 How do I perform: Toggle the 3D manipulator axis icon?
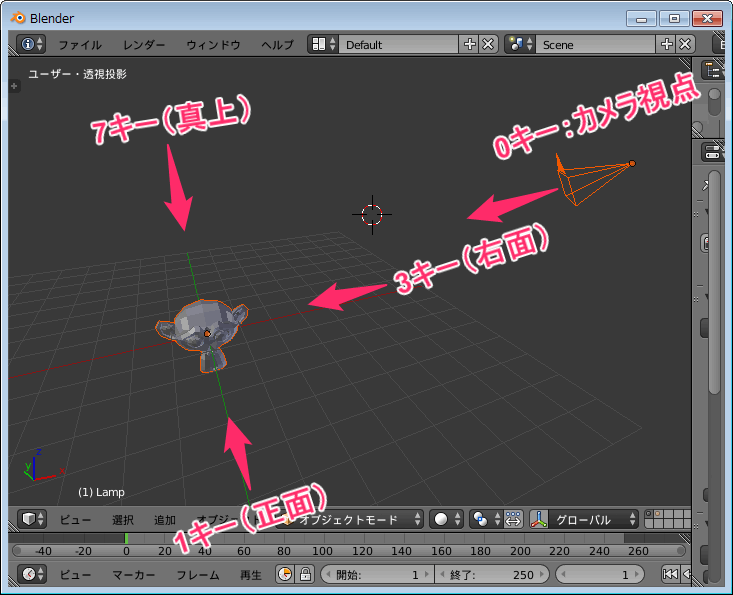(x=539, y=519)
